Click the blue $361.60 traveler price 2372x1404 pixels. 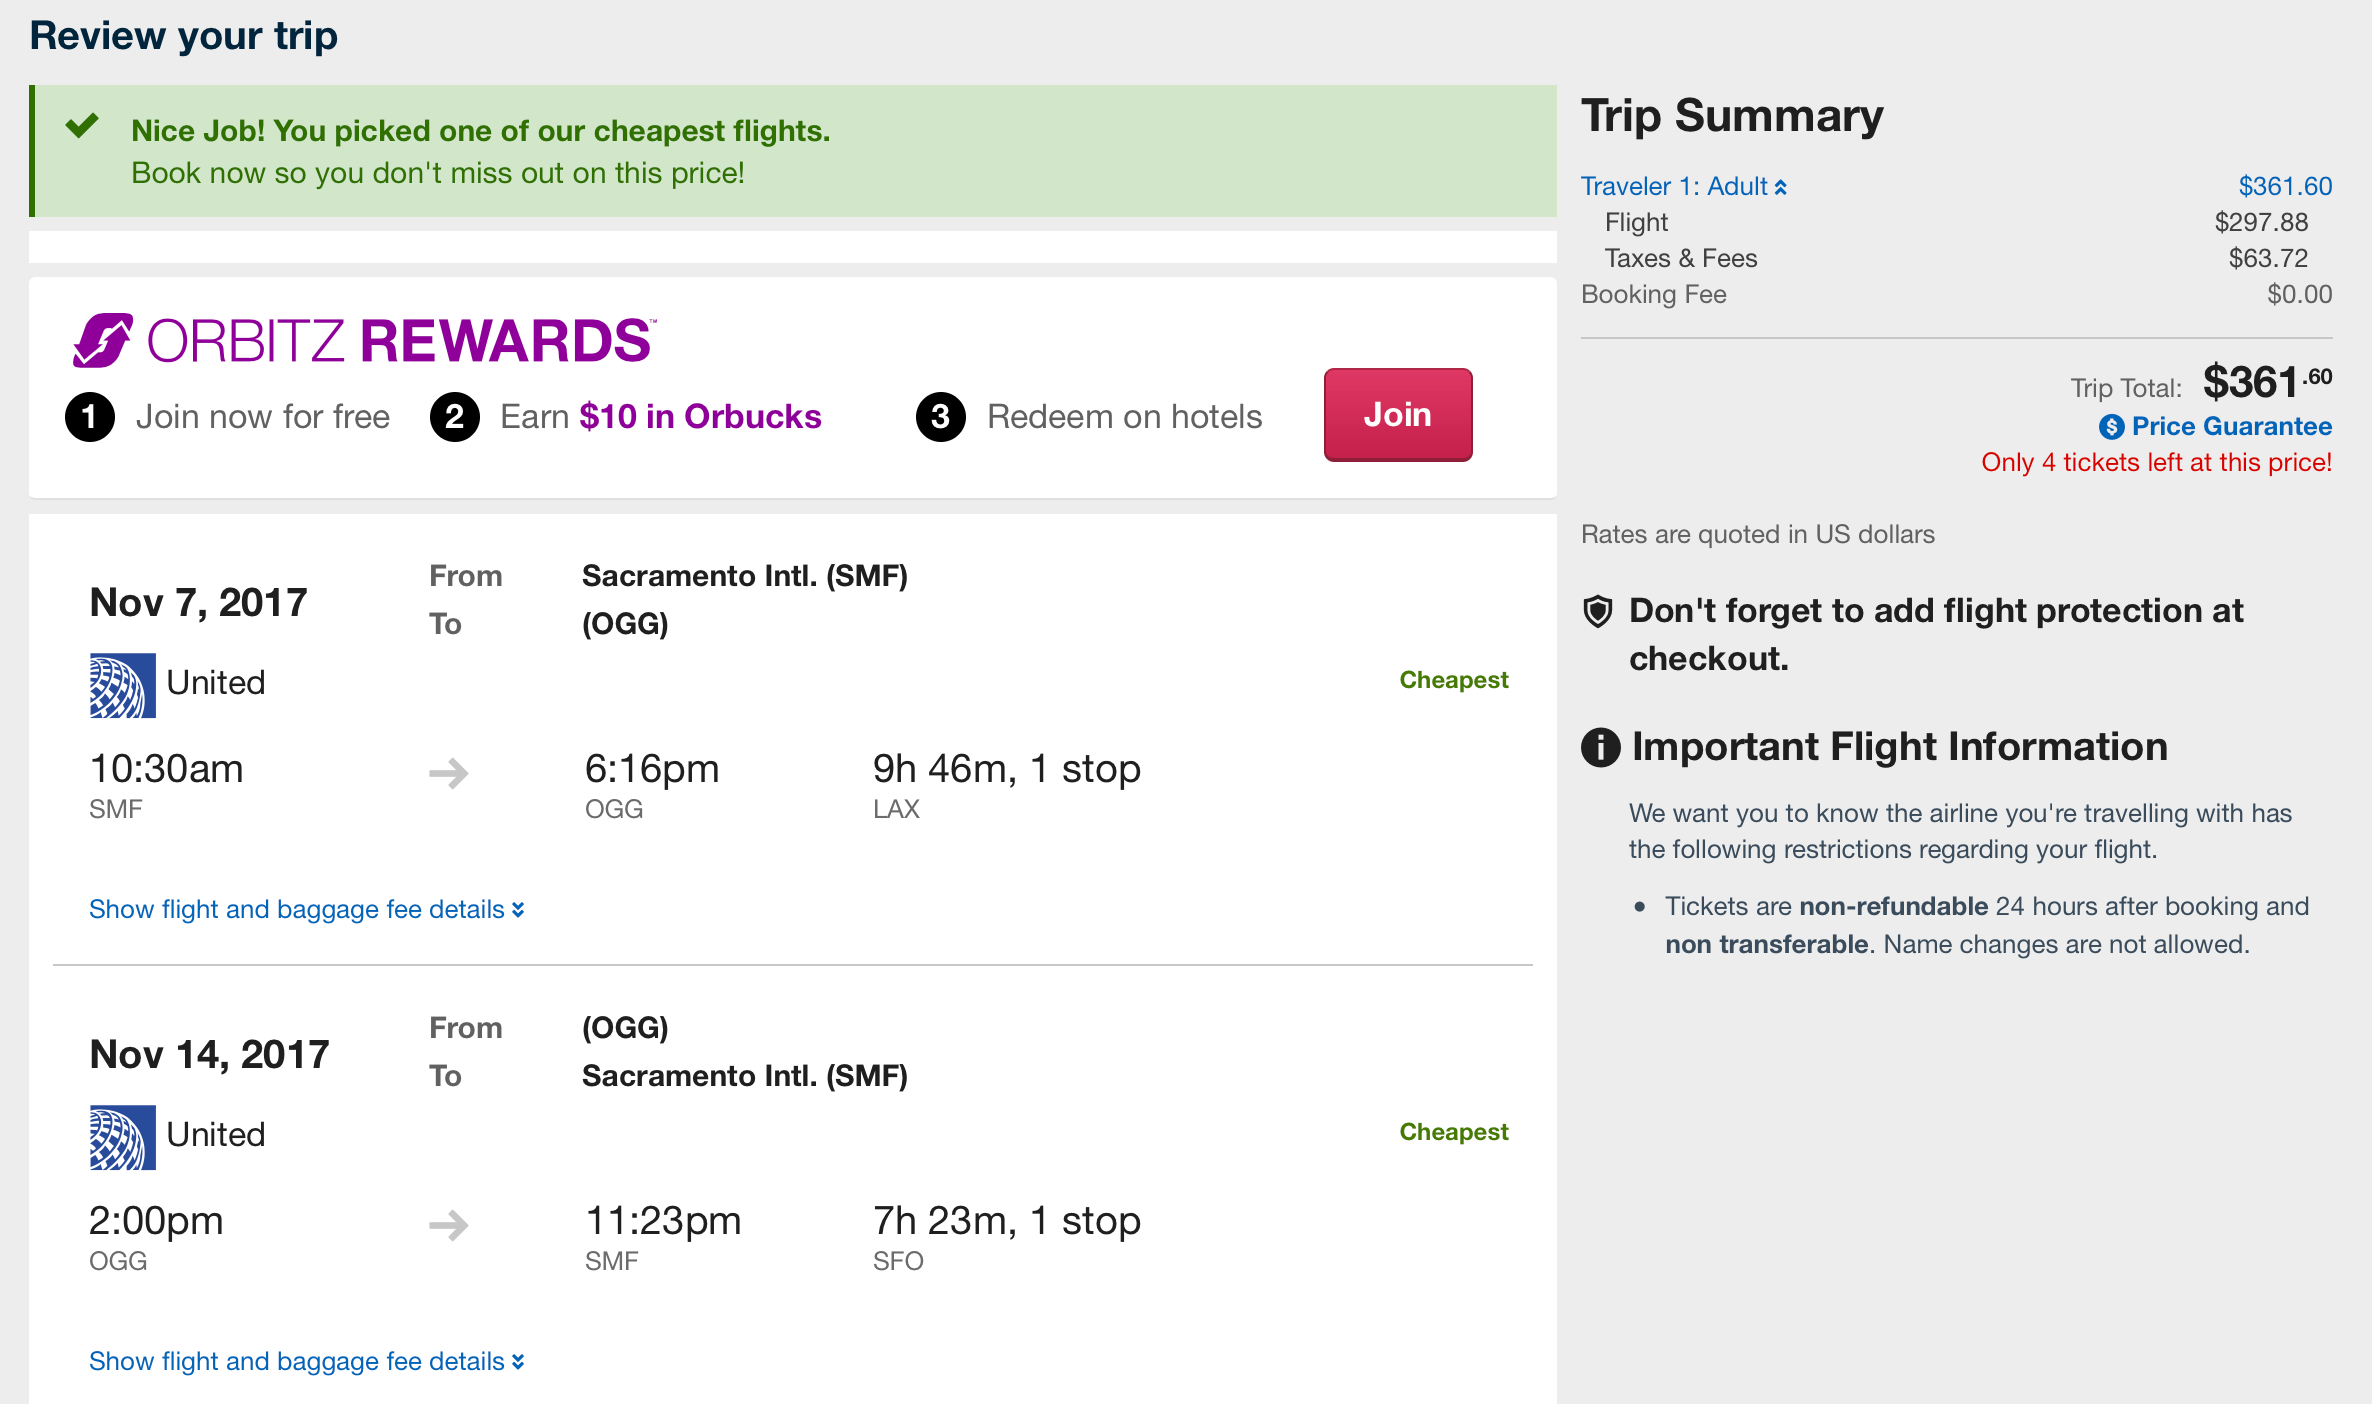(x=2284, y=187)
